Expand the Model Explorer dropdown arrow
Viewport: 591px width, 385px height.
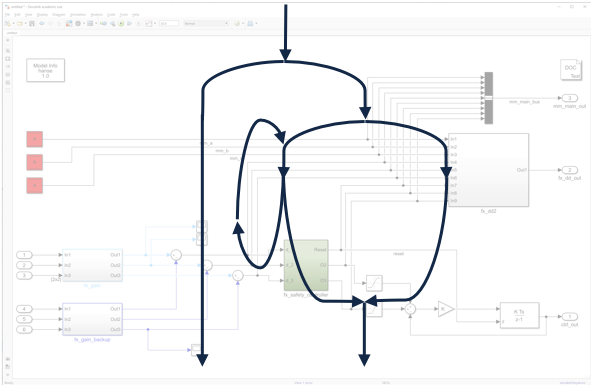click(96, 23)
